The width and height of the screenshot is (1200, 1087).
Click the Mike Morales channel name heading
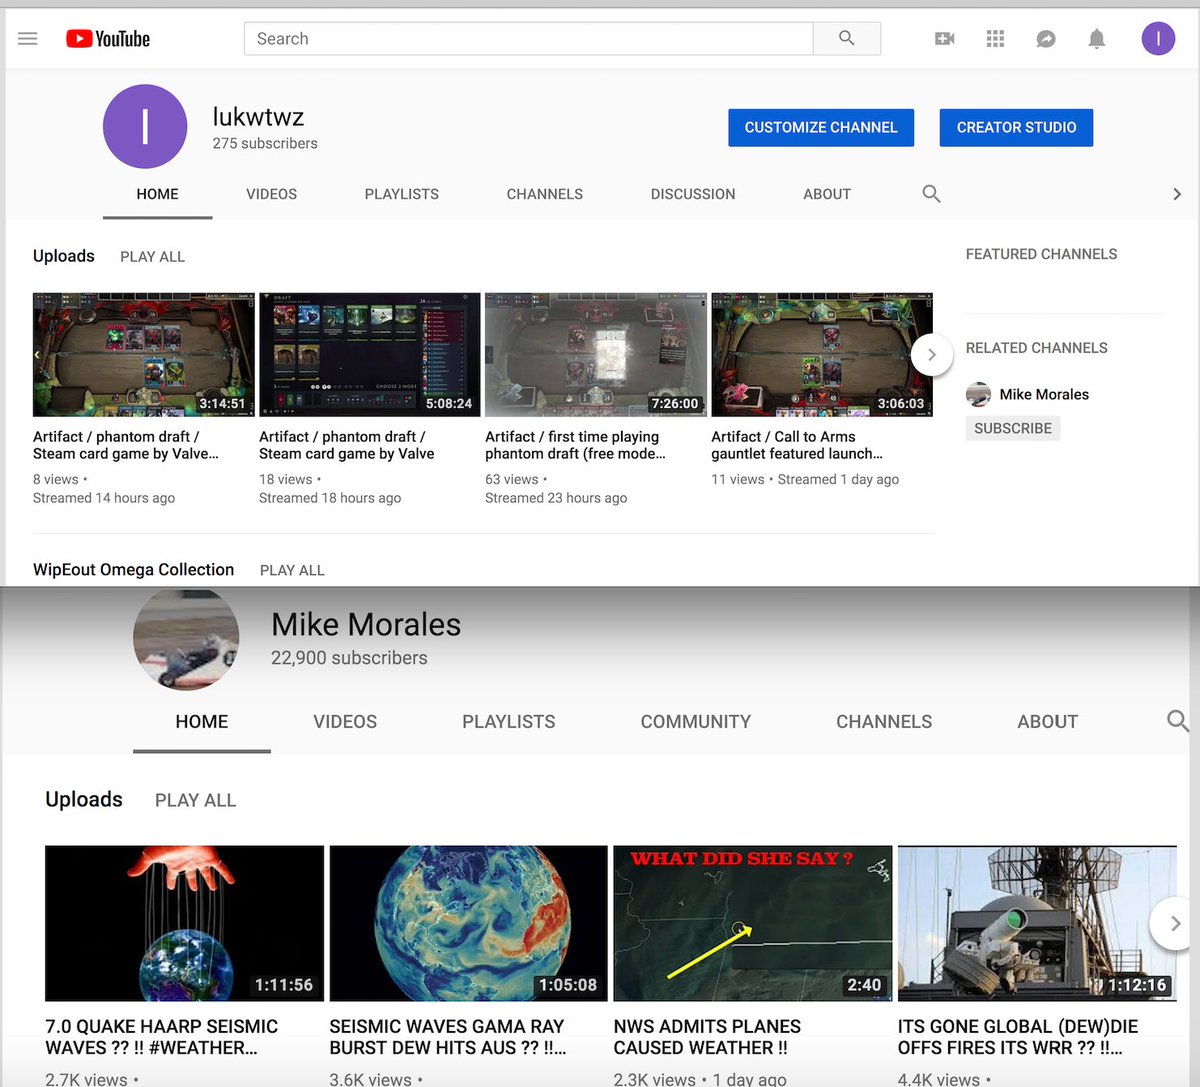pos(366,625)
